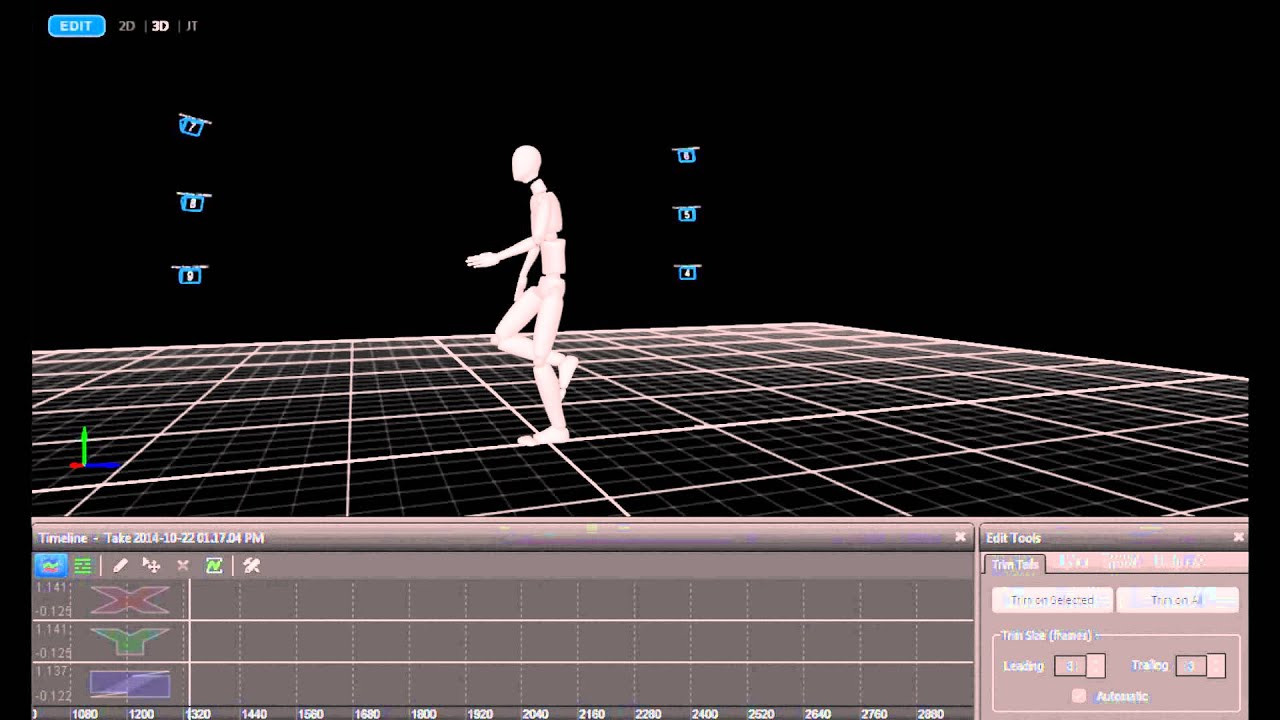Click the green curve icon in Timeline toolbar
The height and width of the screenshot is (720, 1280).
point(214,566)
